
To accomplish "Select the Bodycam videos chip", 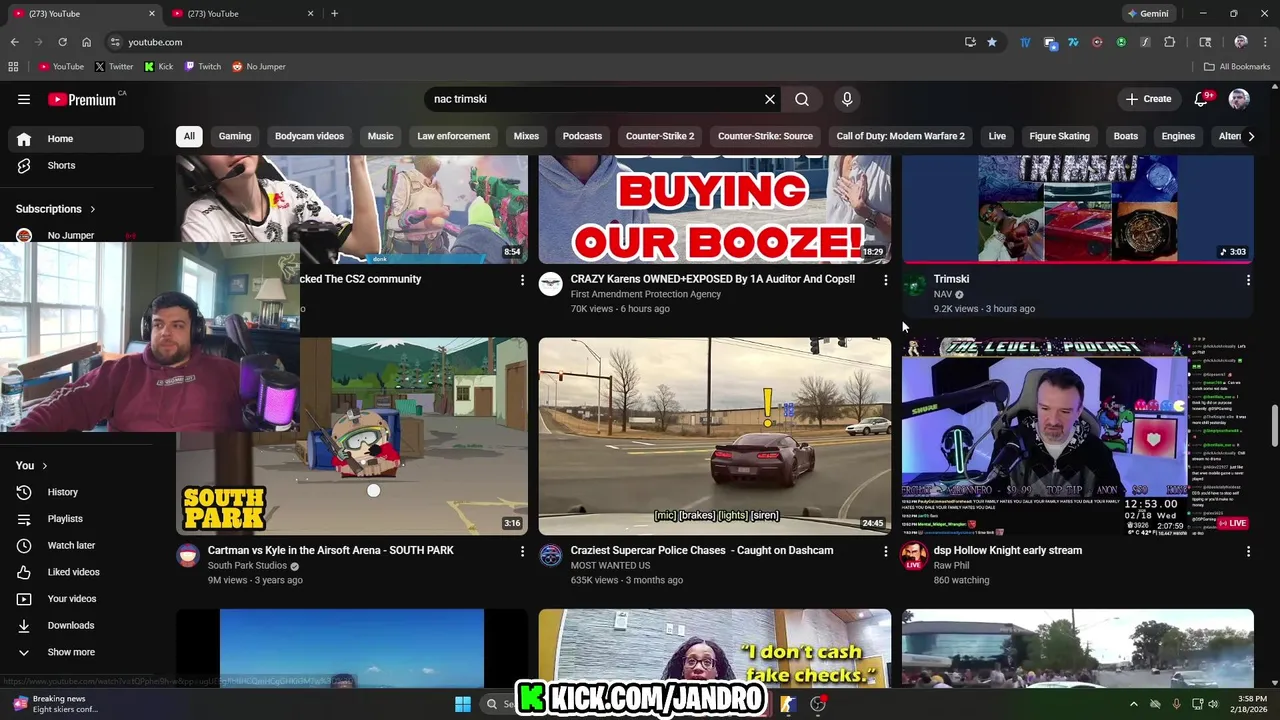I will click(x=309, y=136).
